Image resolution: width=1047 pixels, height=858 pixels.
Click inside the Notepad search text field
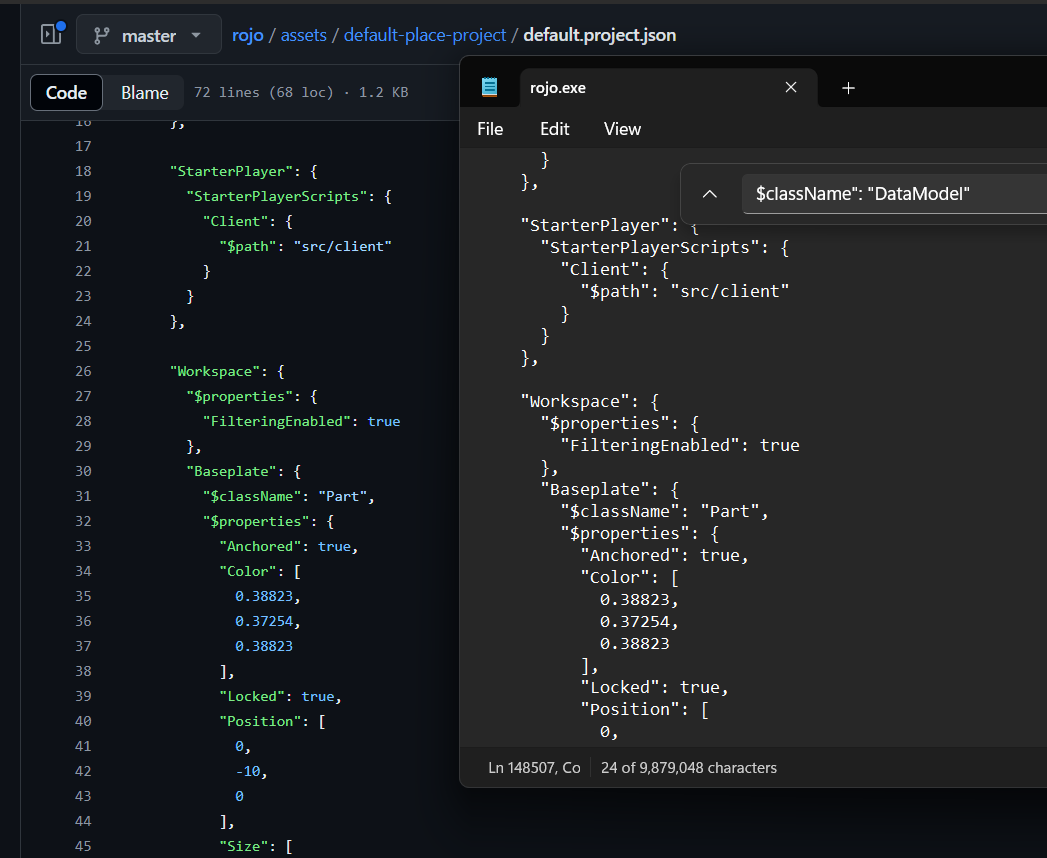(890, 193)
